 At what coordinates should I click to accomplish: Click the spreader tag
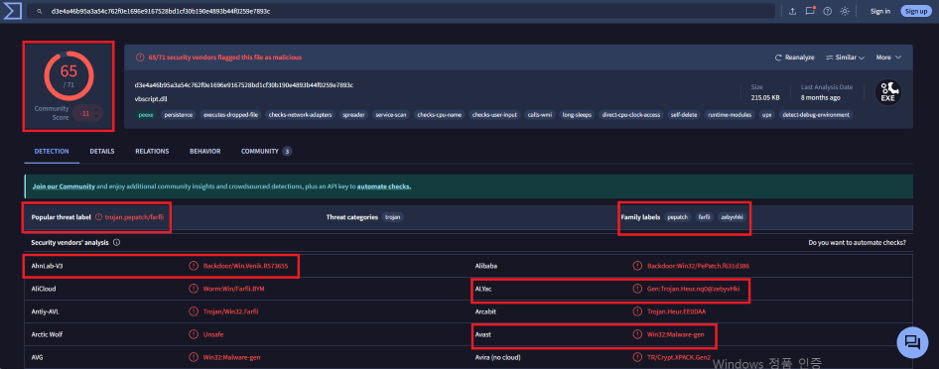[353, 114]
